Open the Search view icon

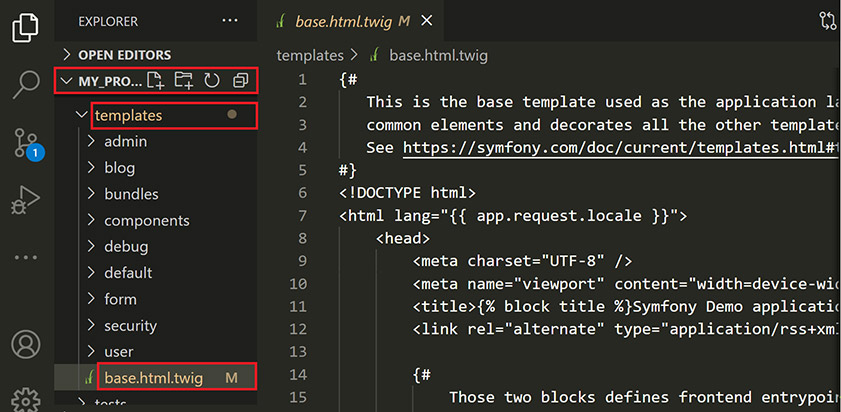point(26,85)
